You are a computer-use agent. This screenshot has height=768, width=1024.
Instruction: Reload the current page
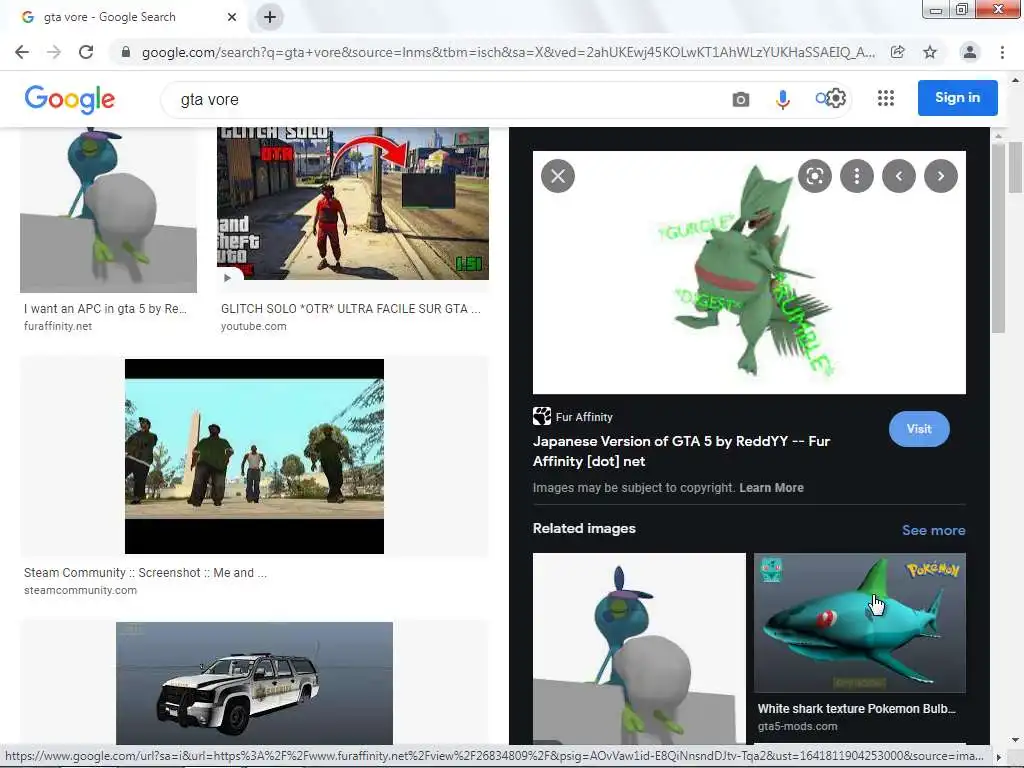86,52
